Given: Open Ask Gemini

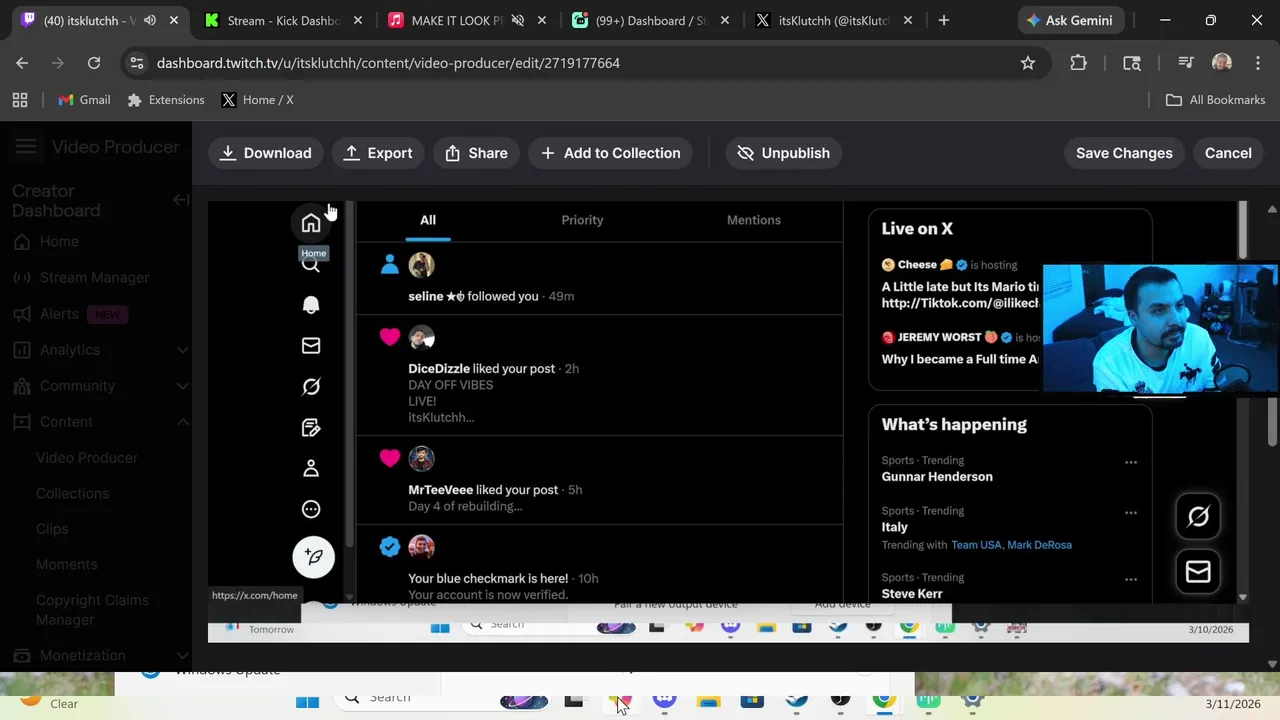Looking at the screenshot, I should click(1069, 20).
